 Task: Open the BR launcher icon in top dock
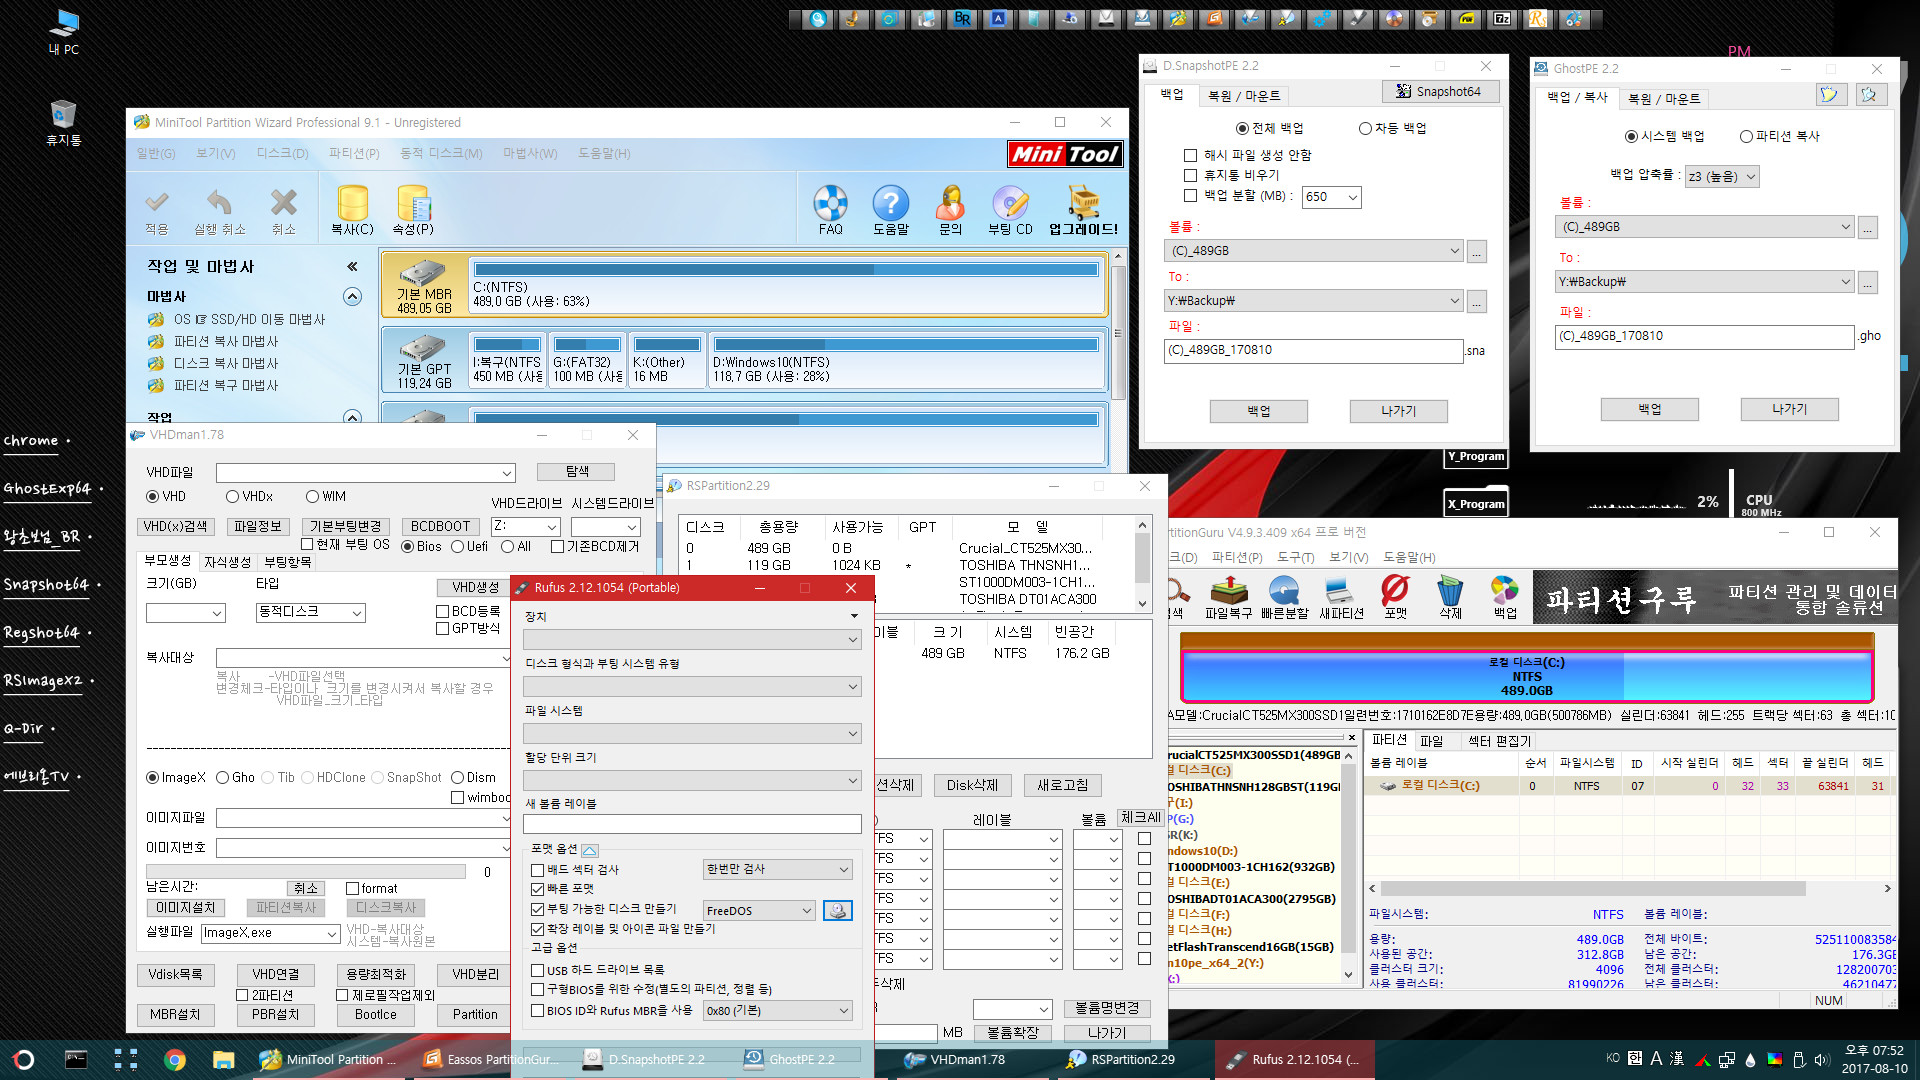(x=962, y=18)
